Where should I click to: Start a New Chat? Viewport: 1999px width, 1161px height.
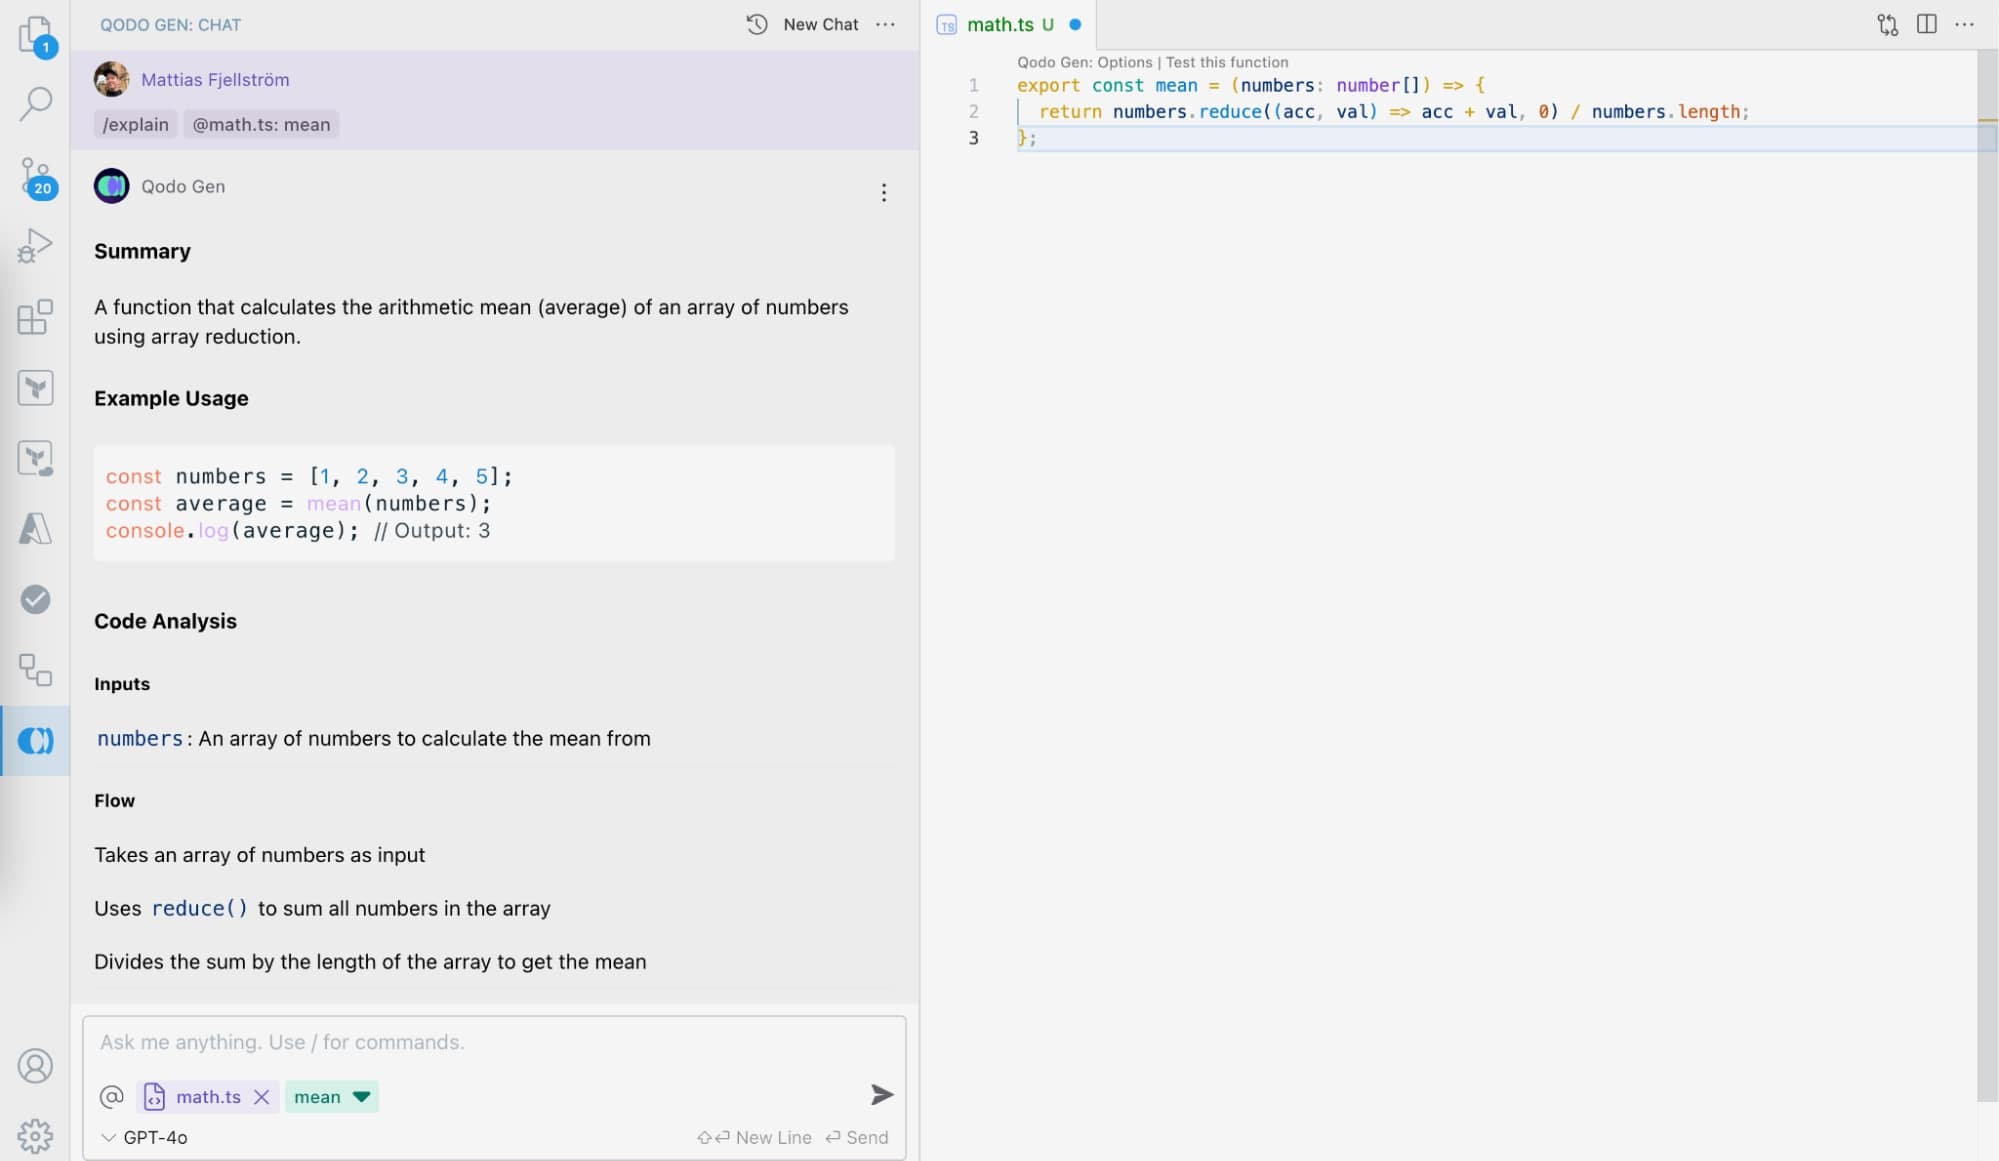click(x=820, y=24)
